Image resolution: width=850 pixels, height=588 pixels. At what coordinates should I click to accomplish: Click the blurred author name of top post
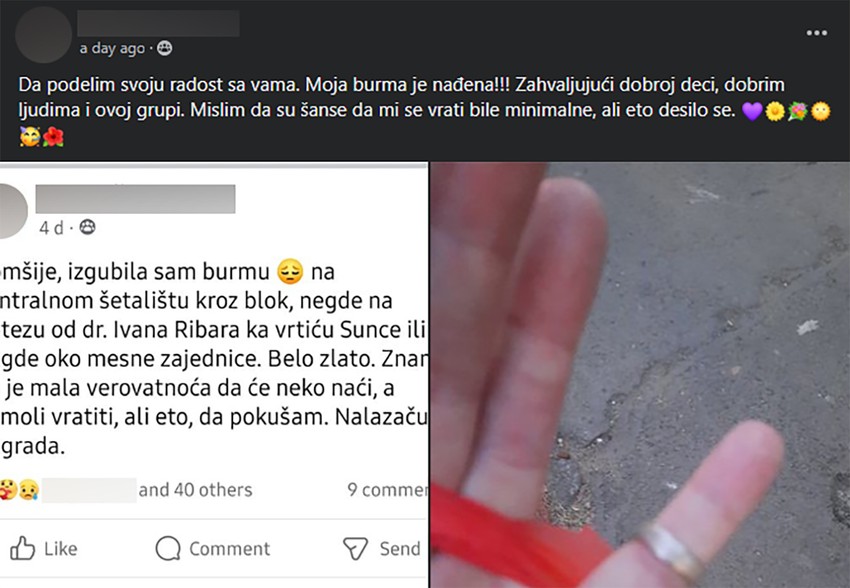[158, 23]
